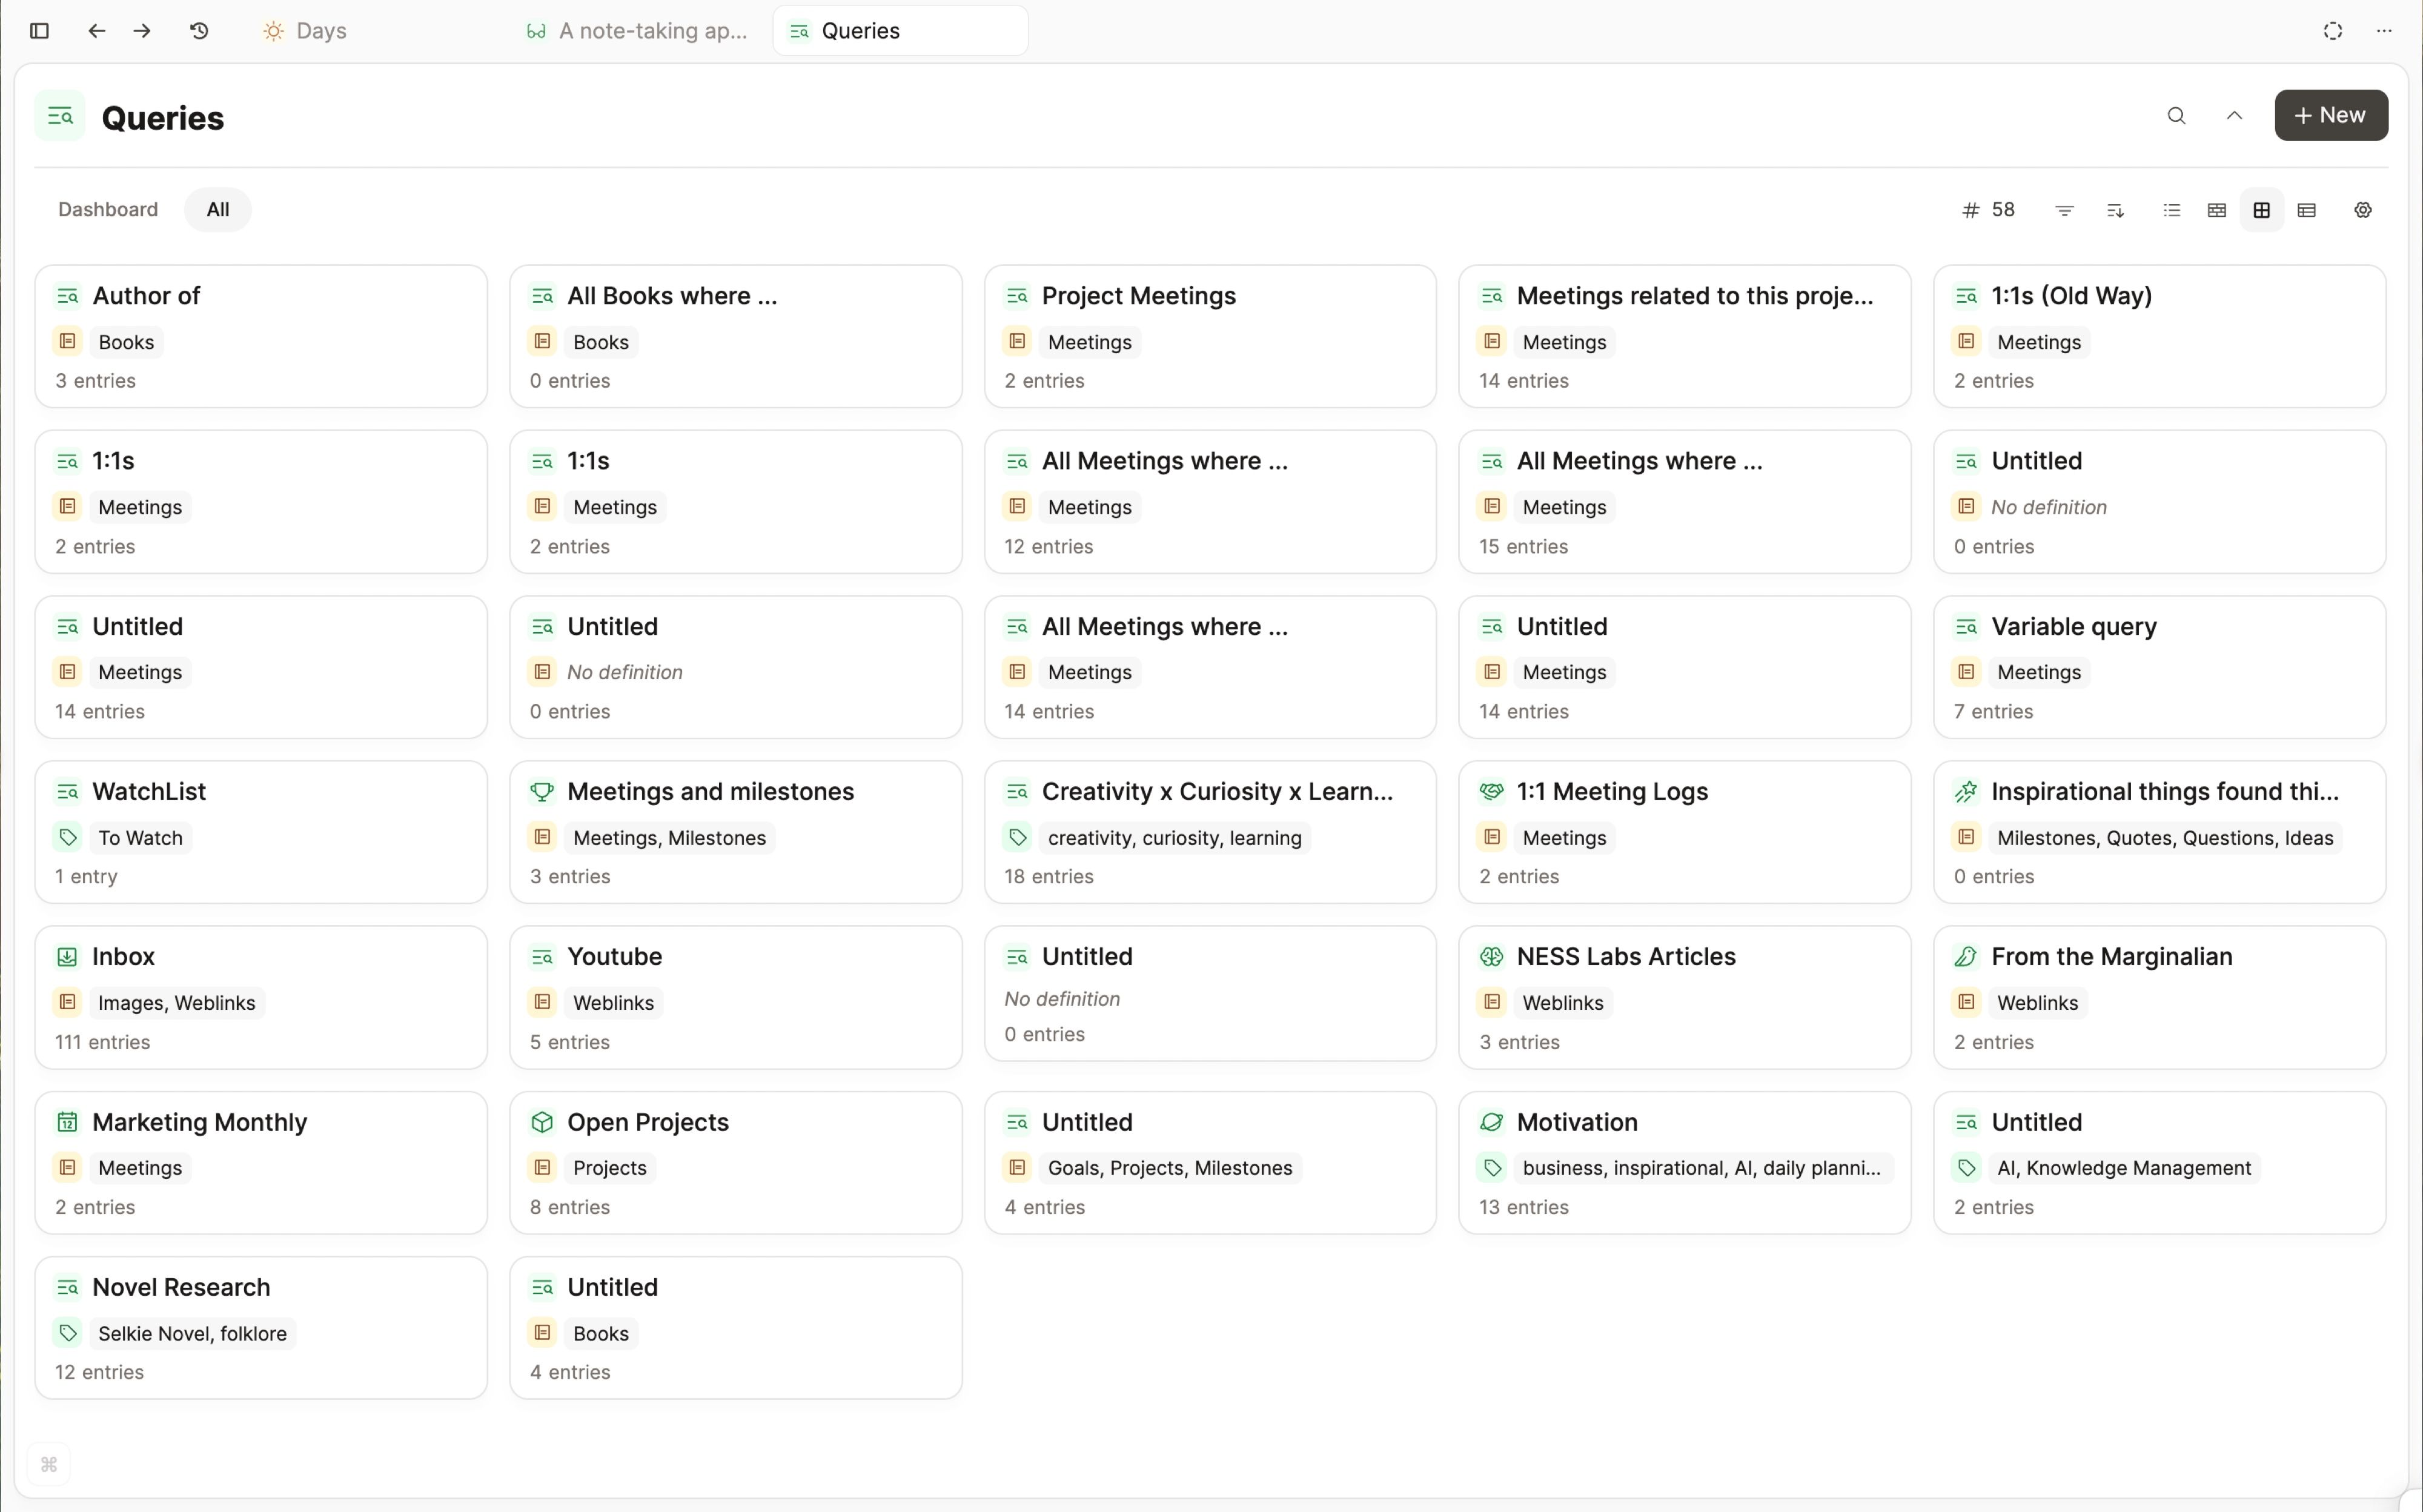Navigate forward using the right arrow
The image size is (2423, 1512).
tap(142, 30)
